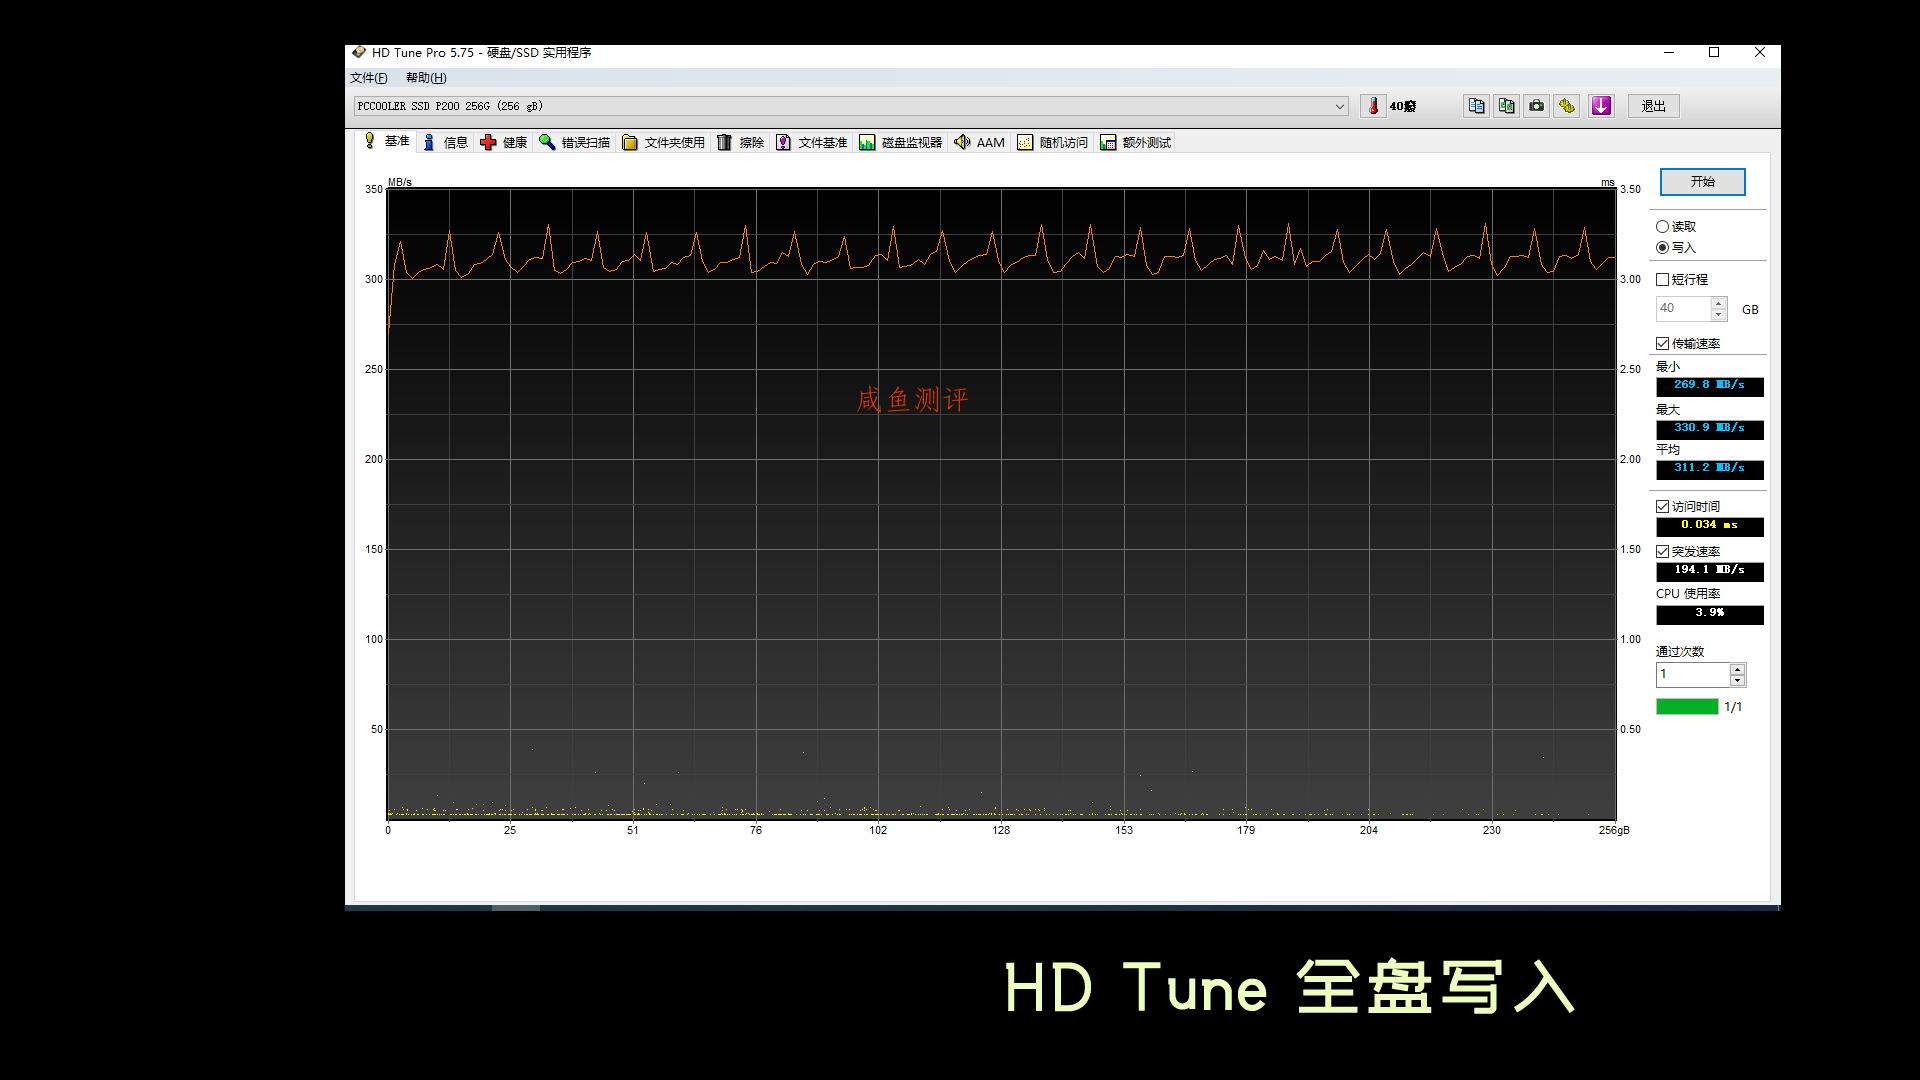This screenshot has width=1920, height=1080.
Task: Increase the 通过次数 pass count
Action: coord(1737,669)
